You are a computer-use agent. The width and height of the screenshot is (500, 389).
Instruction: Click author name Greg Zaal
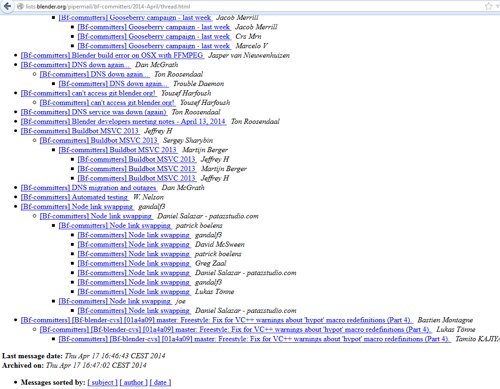pos(211,263)
